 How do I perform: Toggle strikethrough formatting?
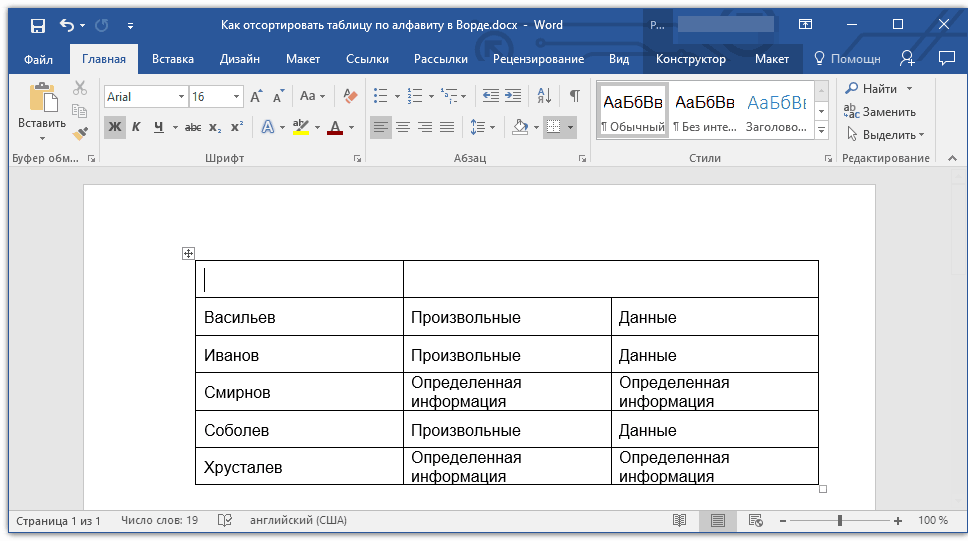tap(193, 127)
